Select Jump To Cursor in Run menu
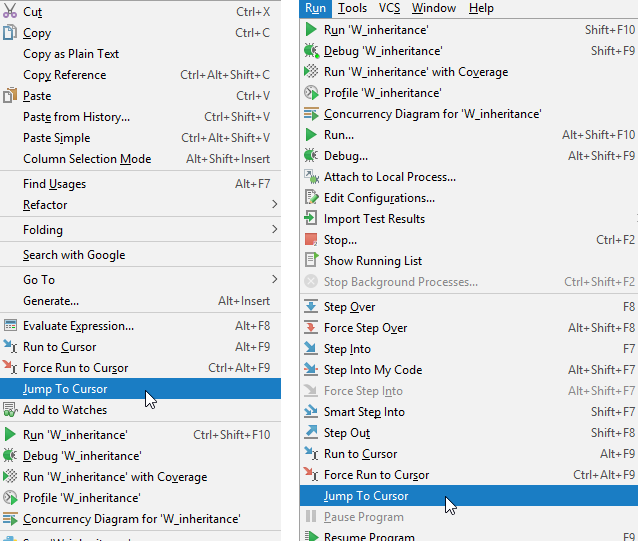The width and height of the screenshot is (638, 541). tap(469, 495)
